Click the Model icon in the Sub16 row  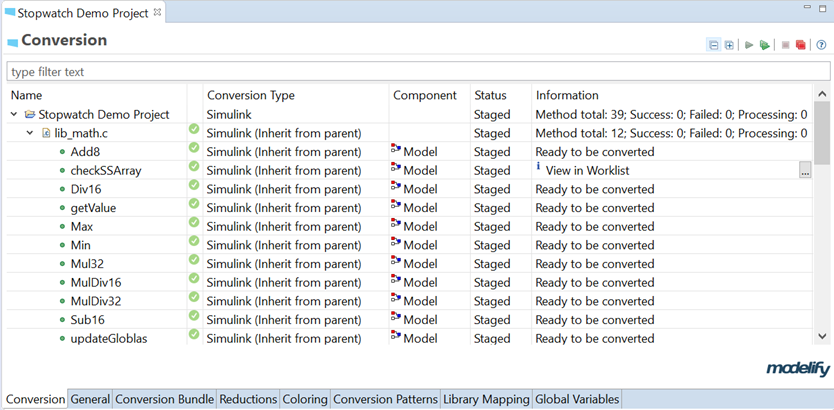pyautogui.click(x=396, y=317)
